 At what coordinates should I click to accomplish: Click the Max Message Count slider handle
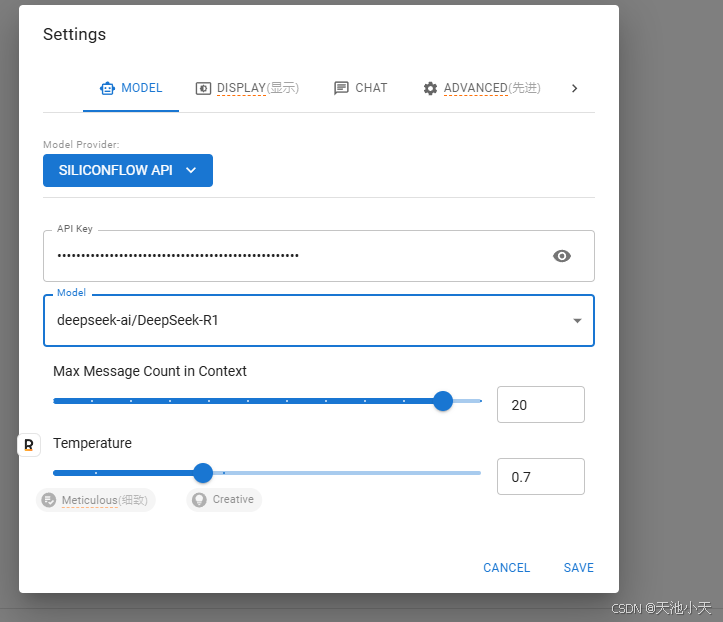coord(443,401)
